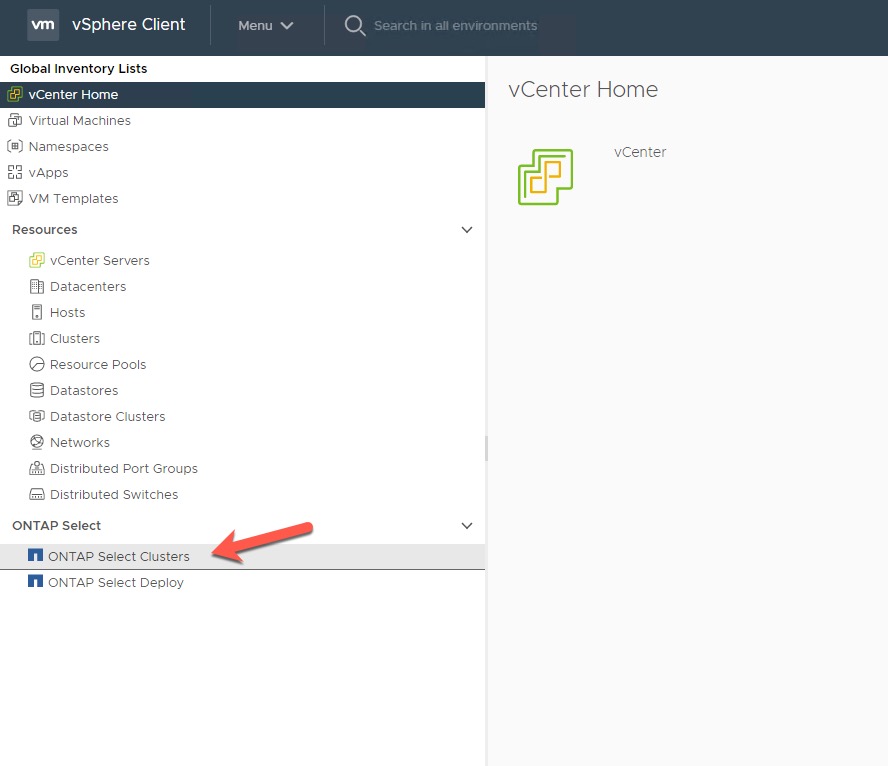Open the Datacenters inventory list
This screenshot has height=766, width=888.
[x=88, y=286]
